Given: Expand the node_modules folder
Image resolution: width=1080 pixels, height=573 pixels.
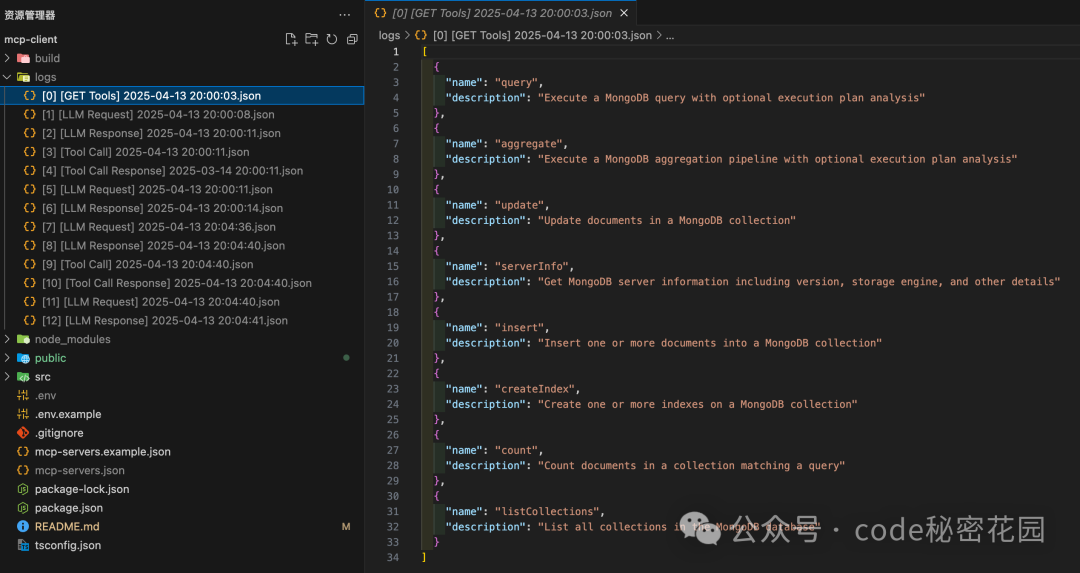Looking at the screenshot, I should [7, 340].
